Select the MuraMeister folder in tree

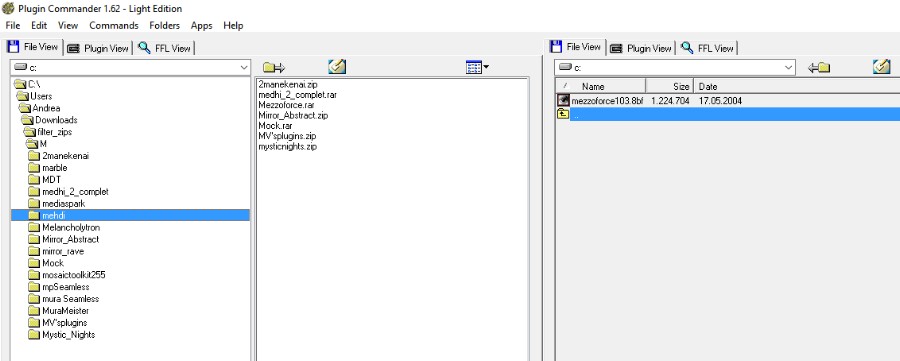(65, 310)
